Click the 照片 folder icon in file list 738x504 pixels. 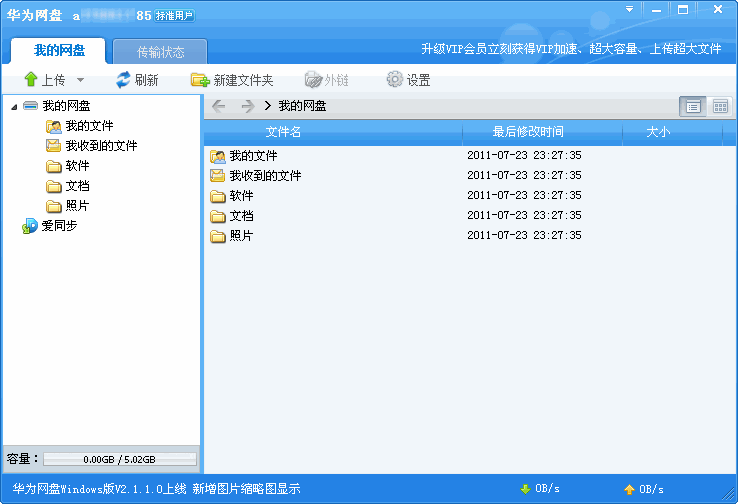coord(217,236)
